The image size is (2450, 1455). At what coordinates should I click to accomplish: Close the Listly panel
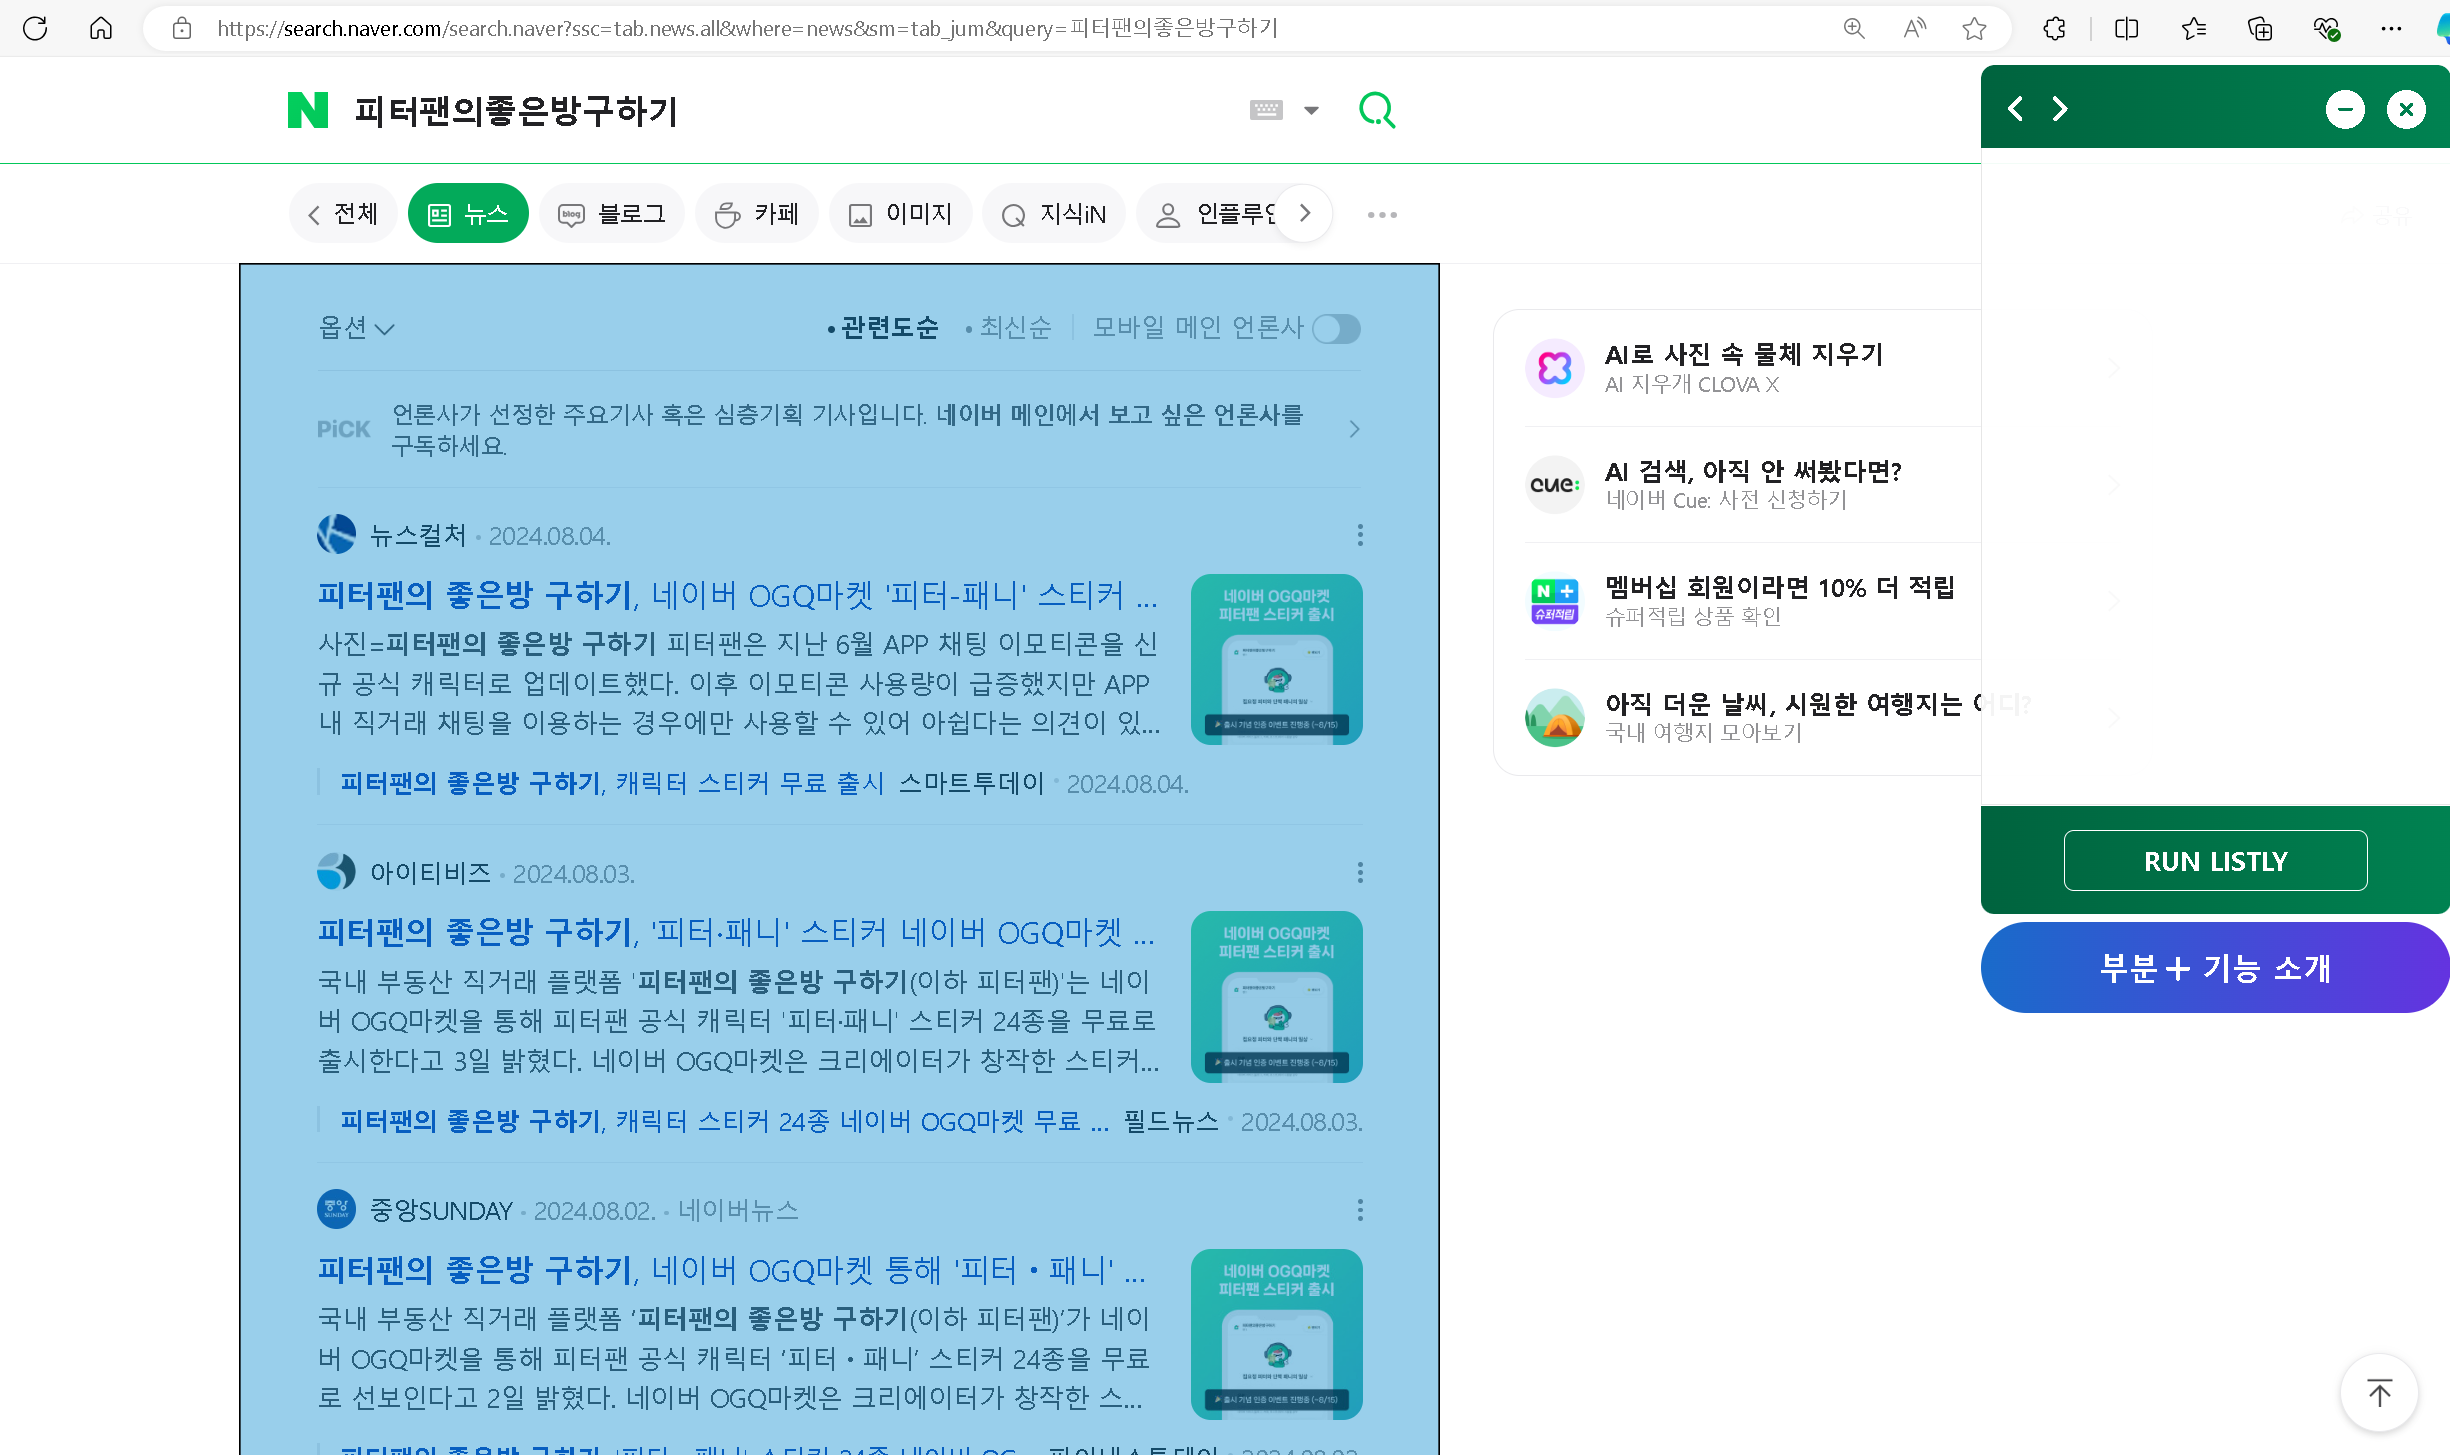(x=2406, y=109)
